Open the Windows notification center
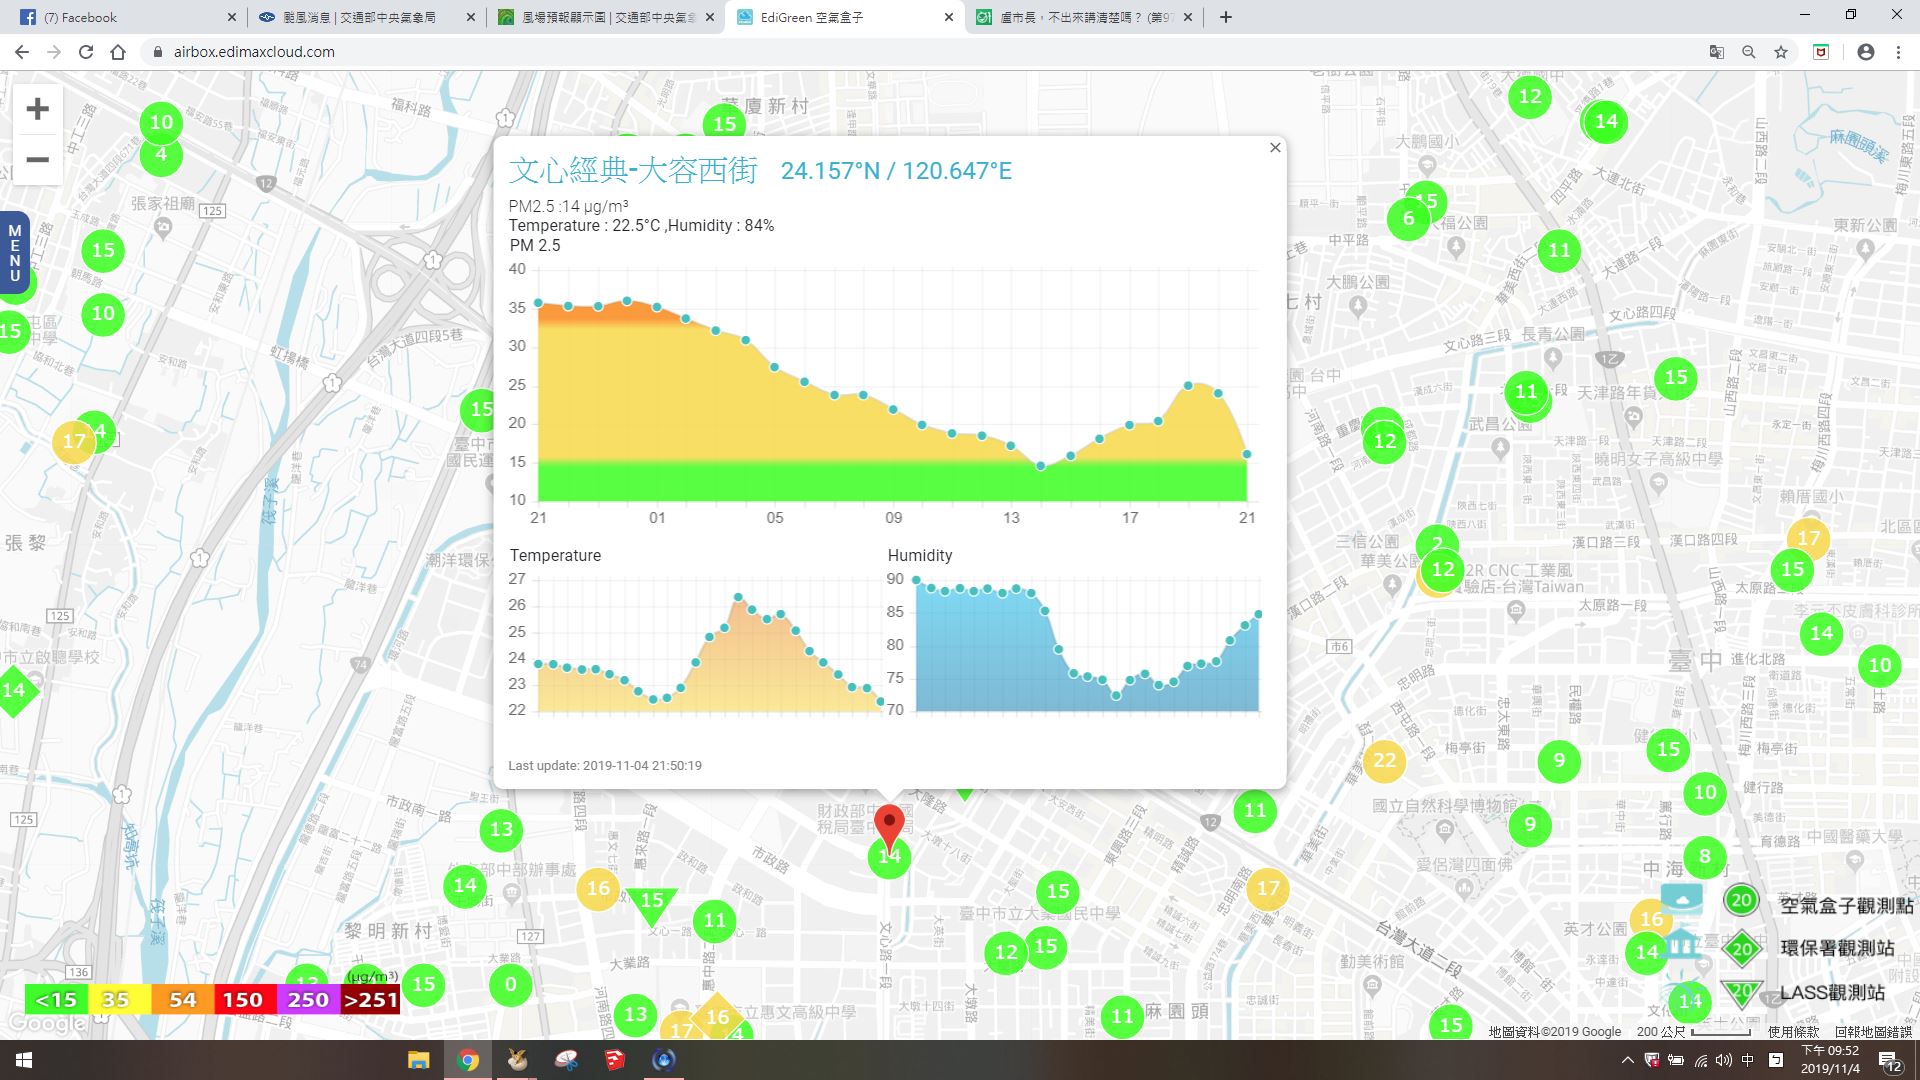This screenshot has width=1920, height=1080. tap(1890, 1061)
